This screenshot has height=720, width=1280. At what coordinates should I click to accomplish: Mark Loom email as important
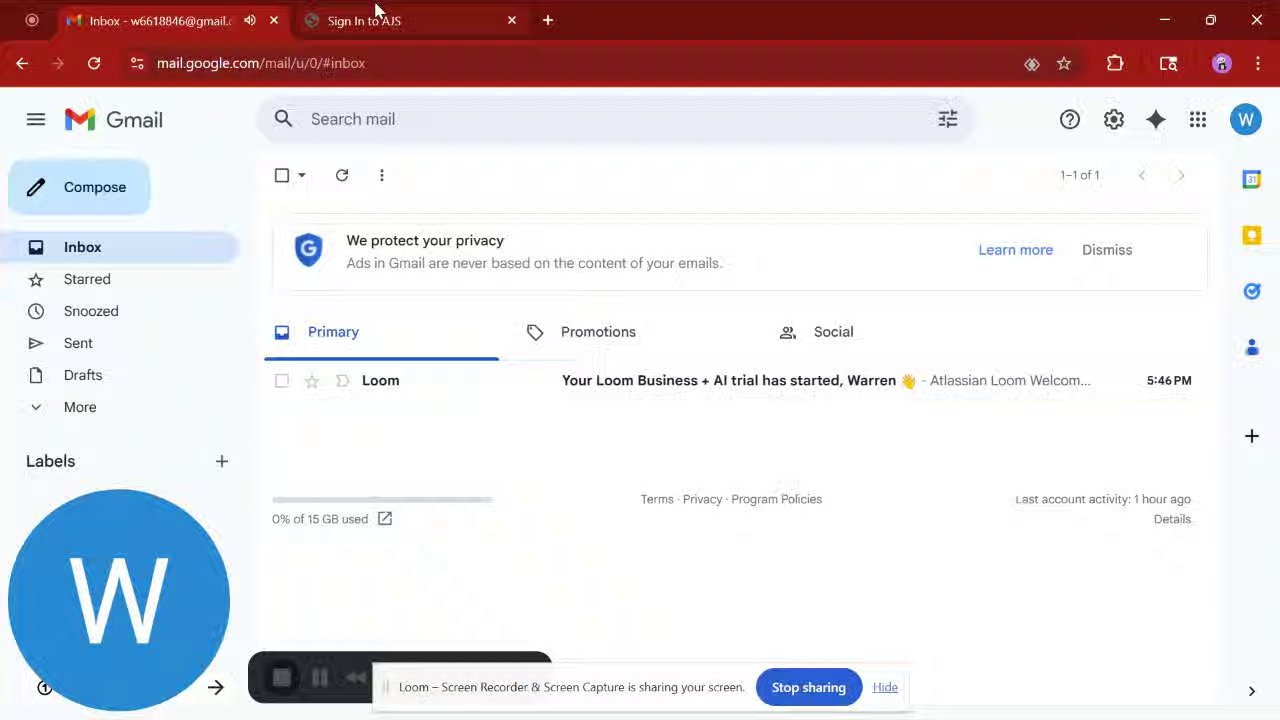(x=342, y=380)
